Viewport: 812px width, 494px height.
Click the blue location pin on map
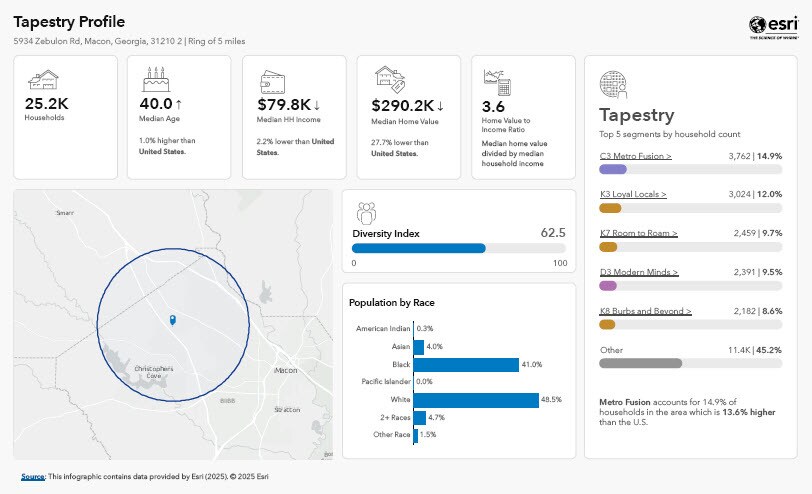173,320
